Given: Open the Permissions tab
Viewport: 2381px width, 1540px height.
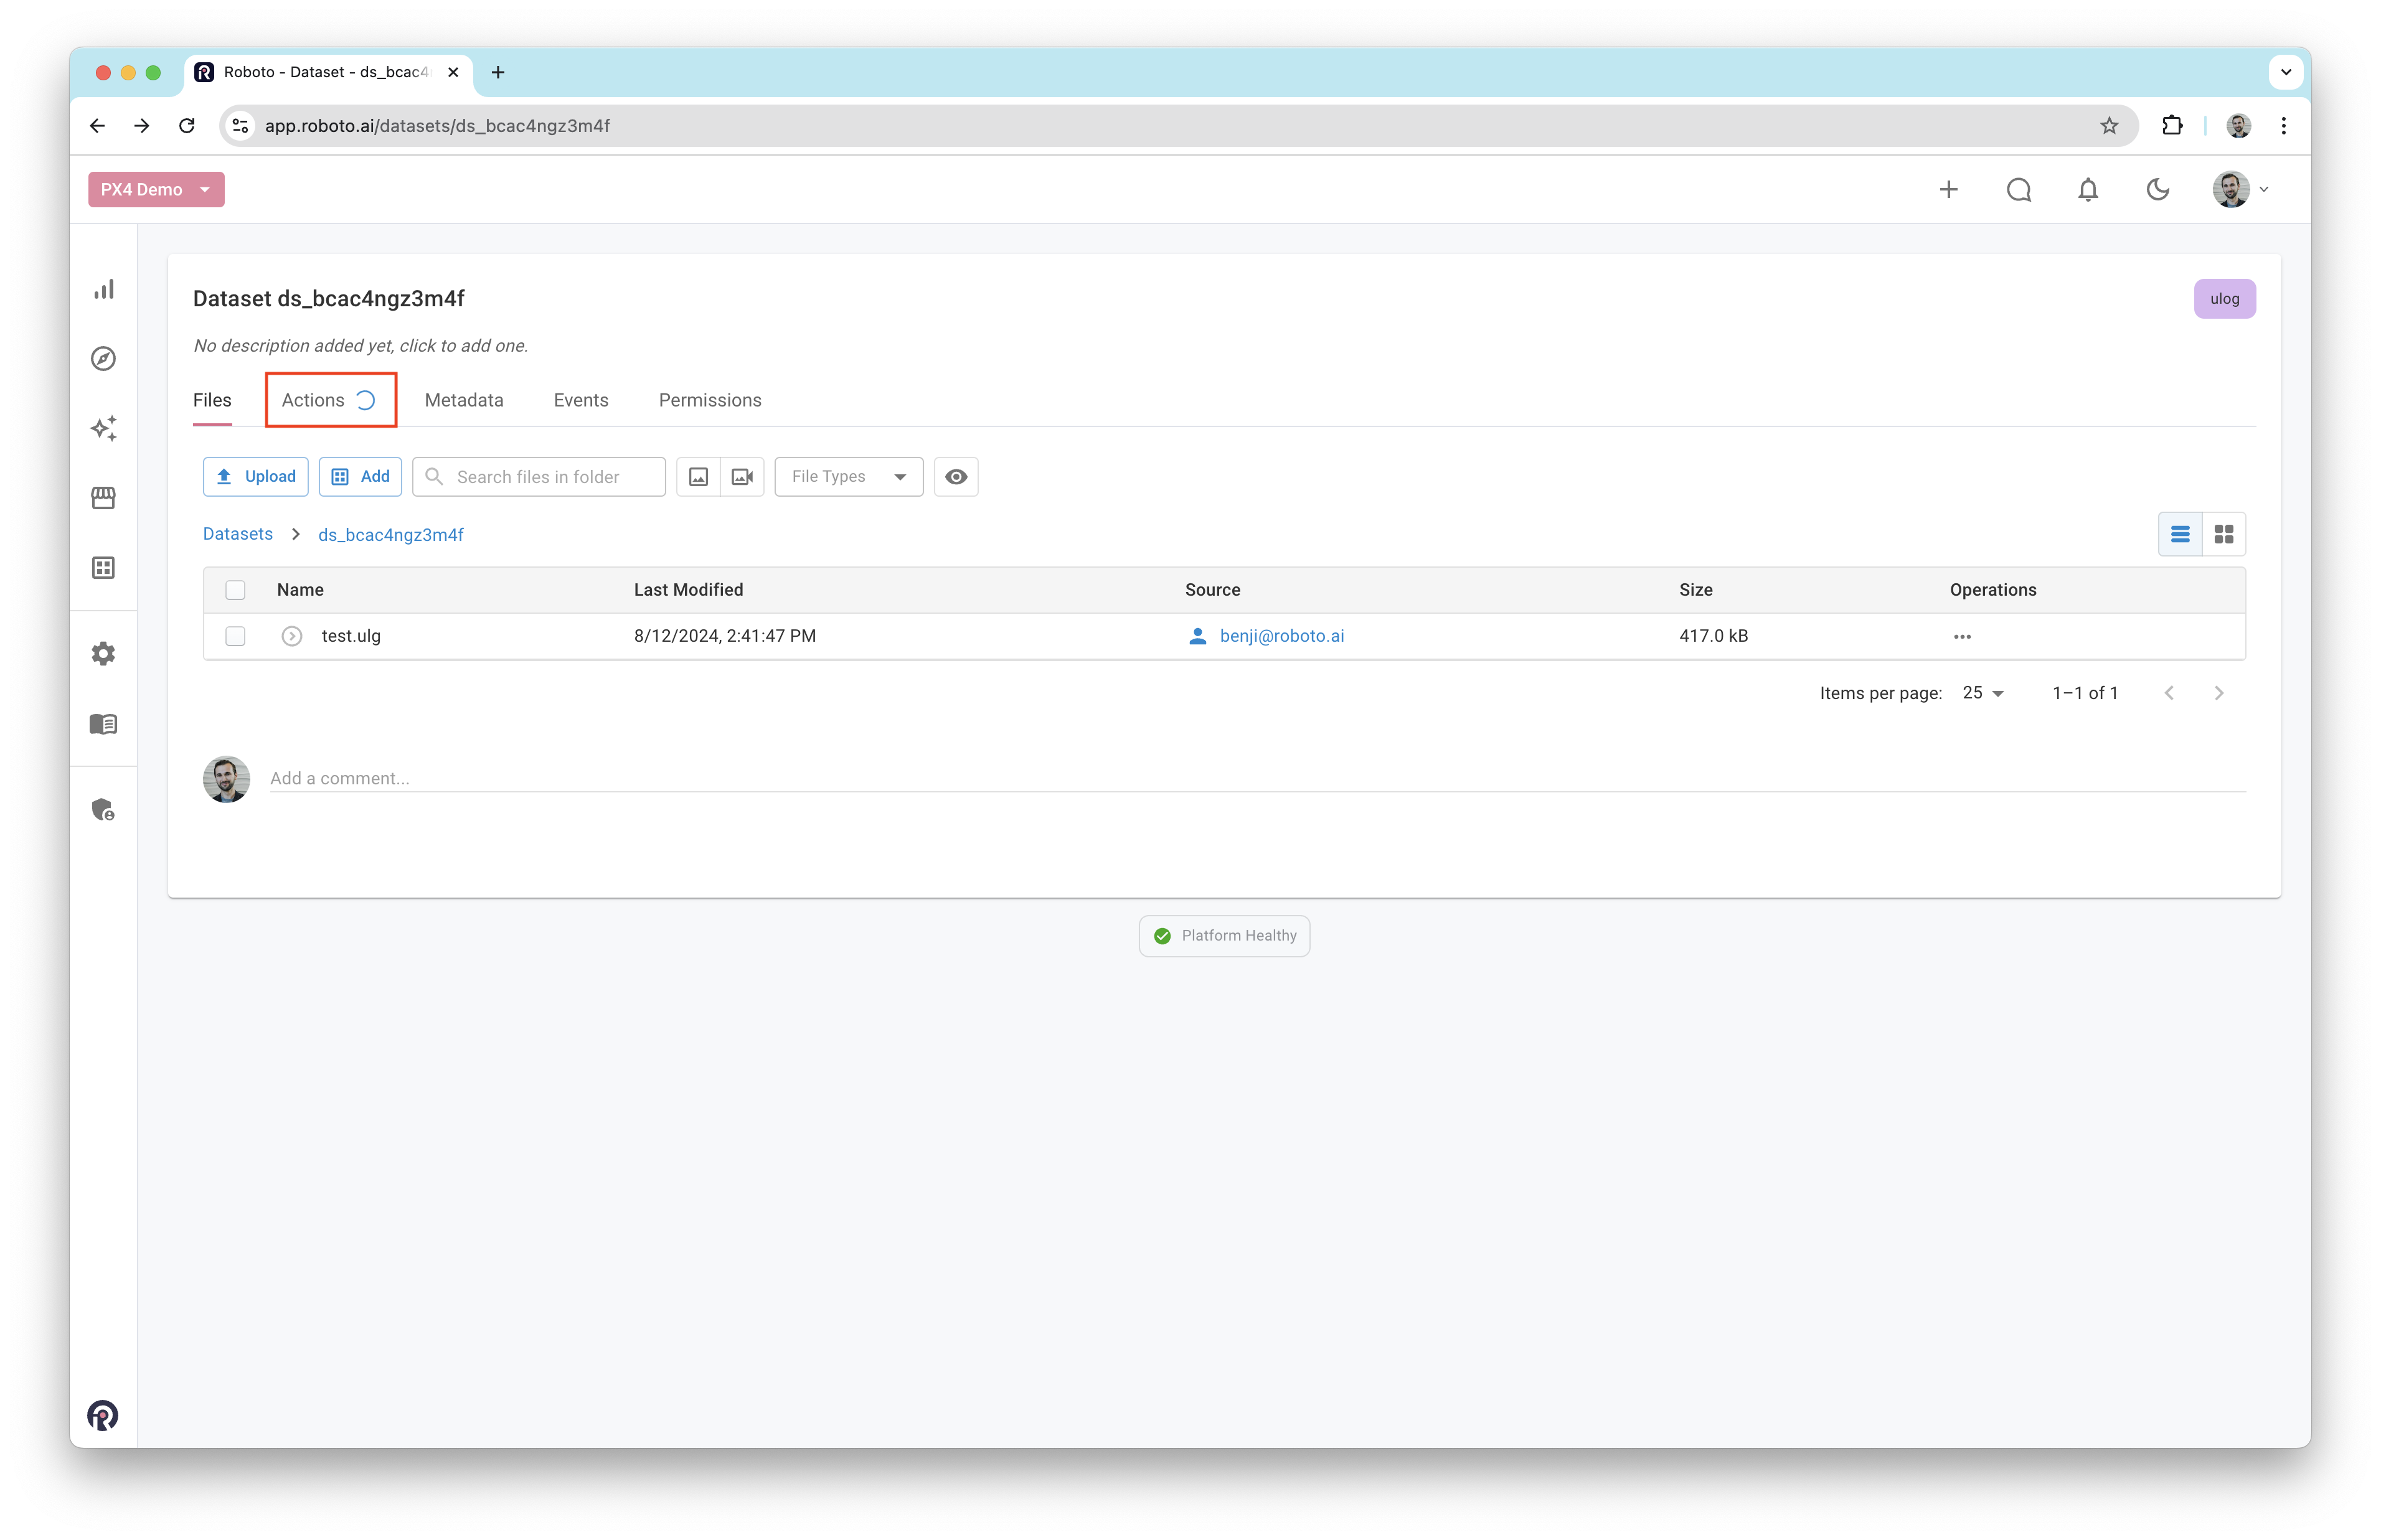Looking at the screenshot, I should pos(710,400).
